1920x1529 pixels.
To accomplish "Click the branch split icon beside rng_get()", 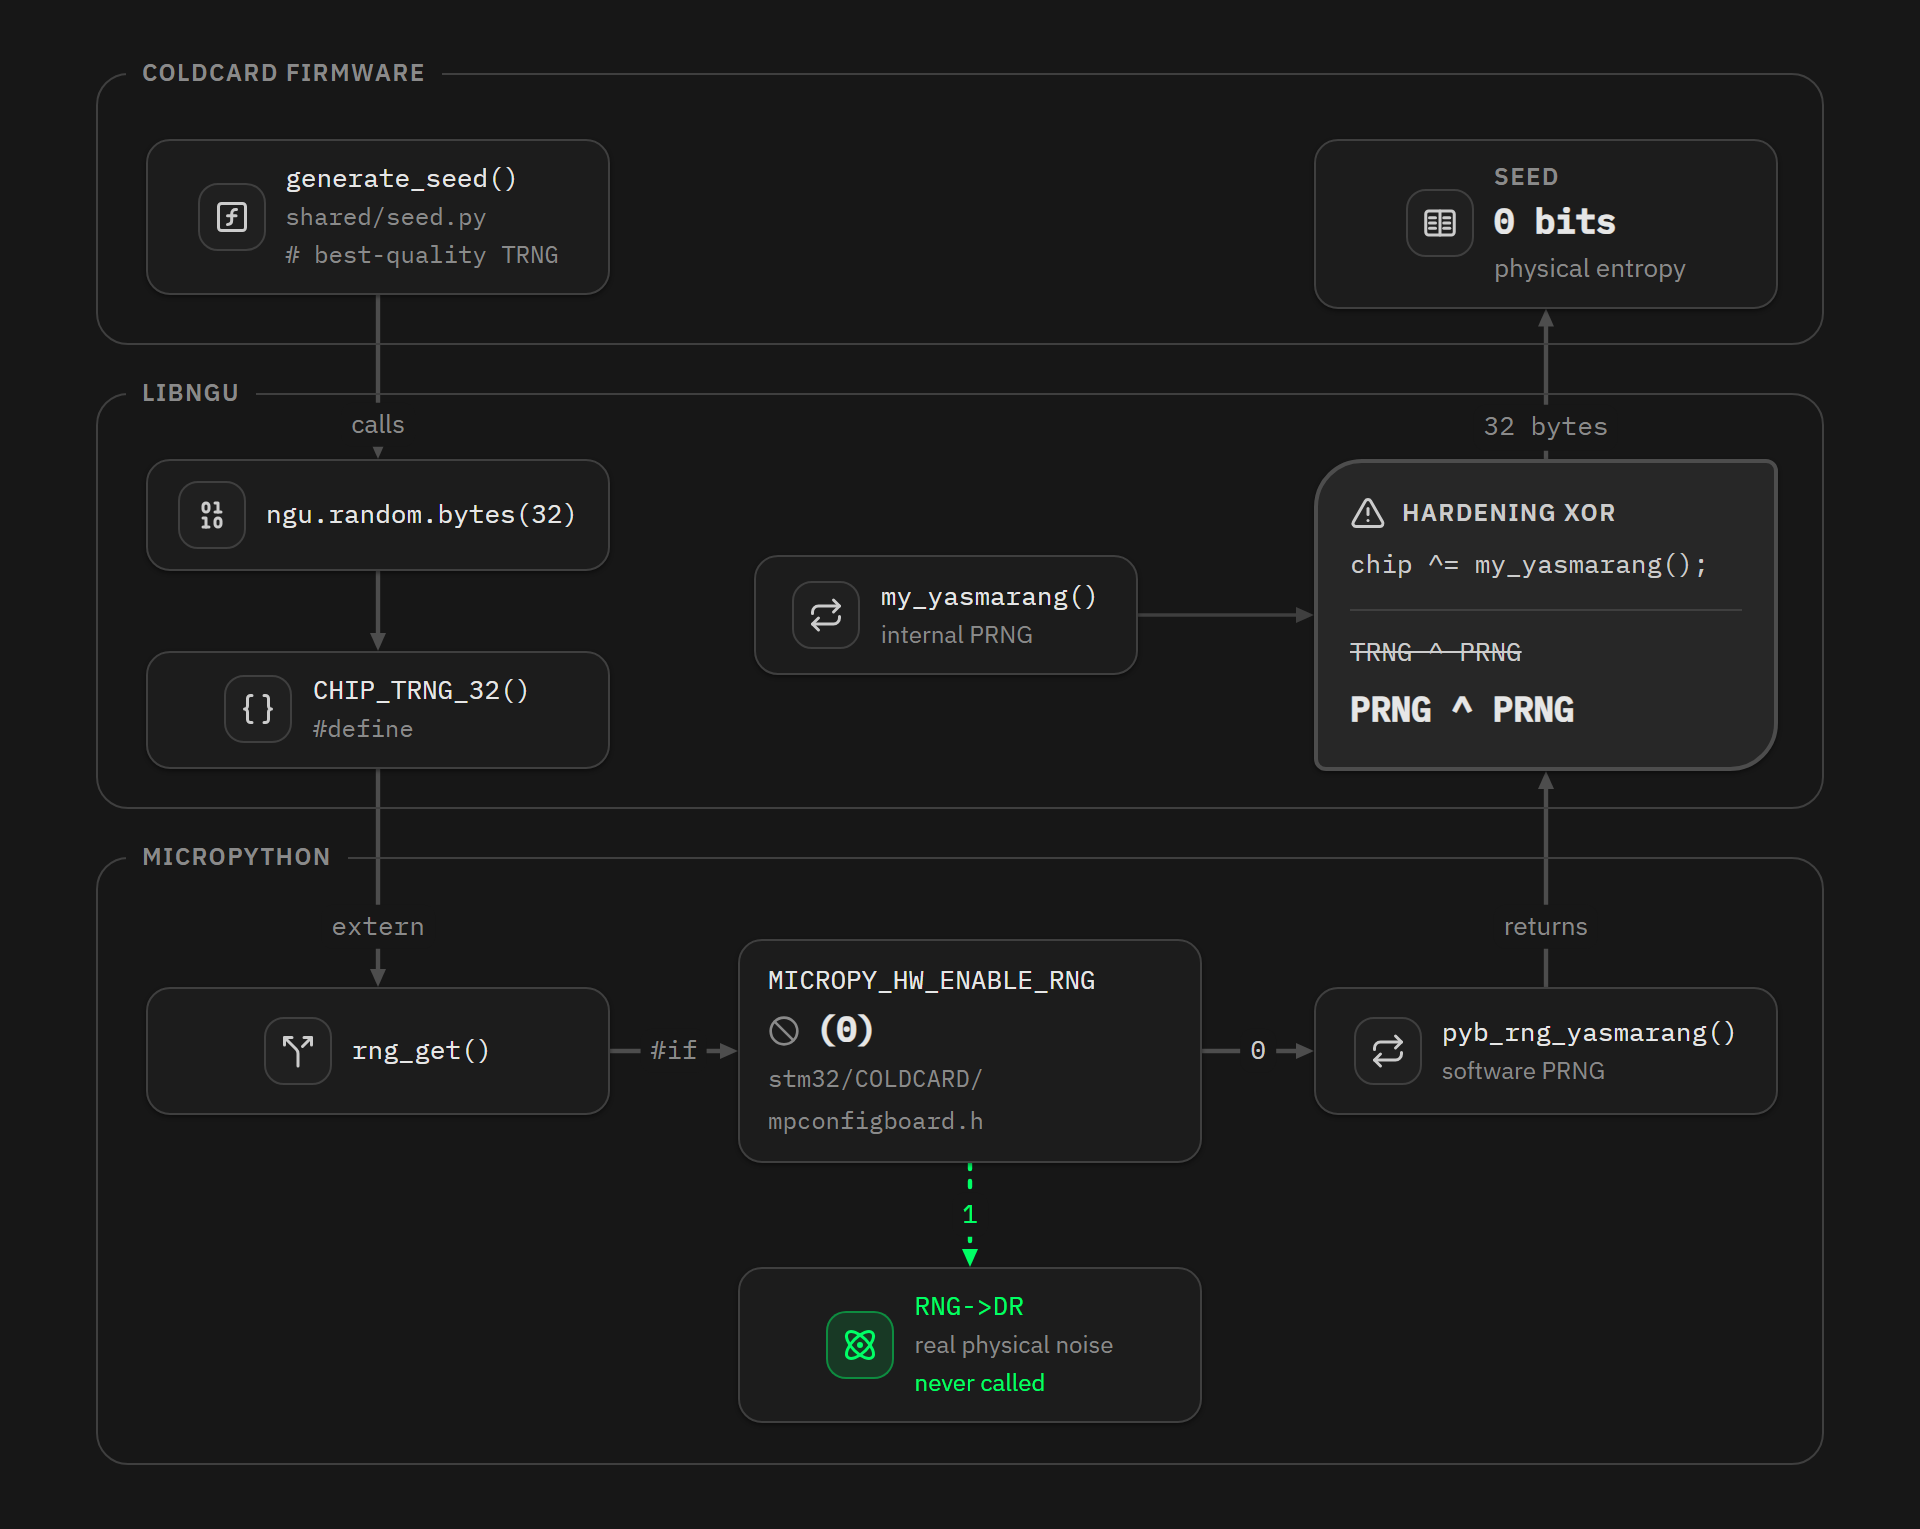I will click(298, 1051).
